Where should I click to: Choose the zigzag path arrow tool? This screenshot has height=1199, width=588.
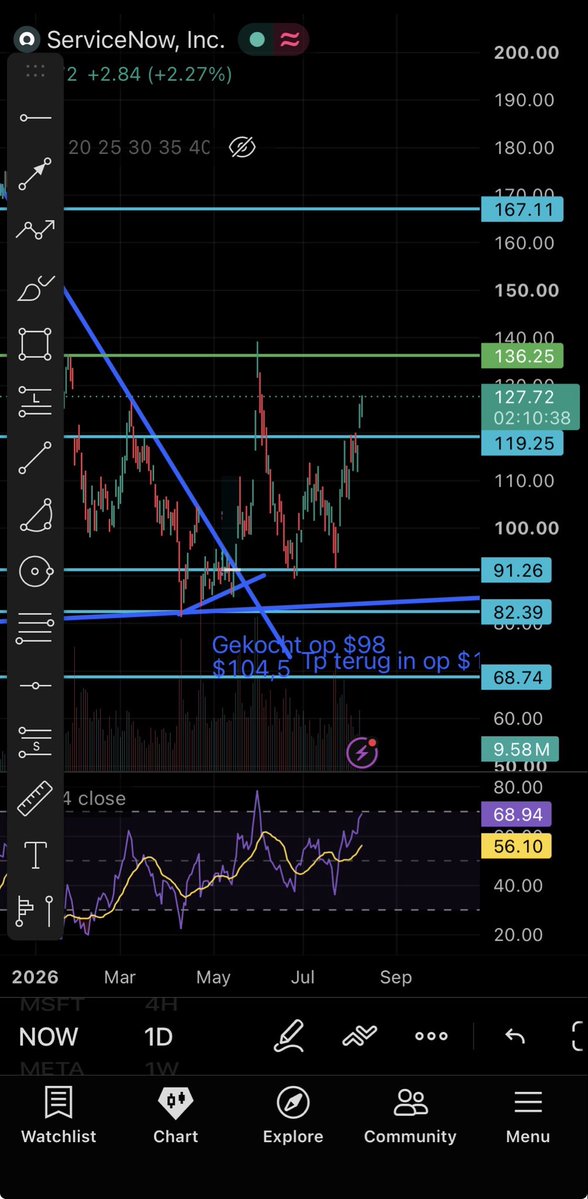[35, 229]
